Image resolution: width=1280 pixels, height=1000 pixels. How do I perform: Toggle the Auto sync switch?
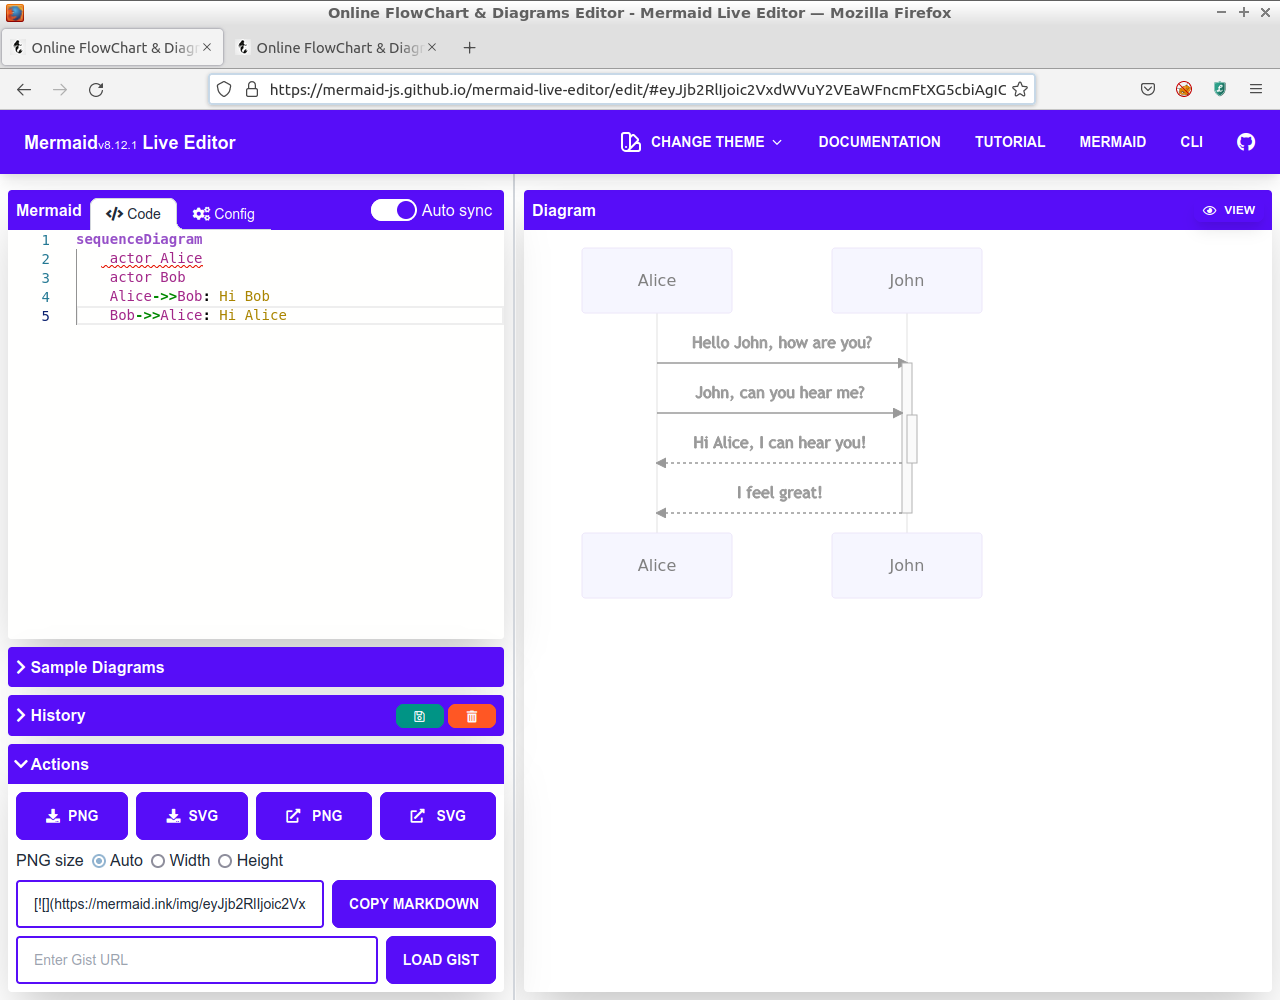tap(394, 210)
